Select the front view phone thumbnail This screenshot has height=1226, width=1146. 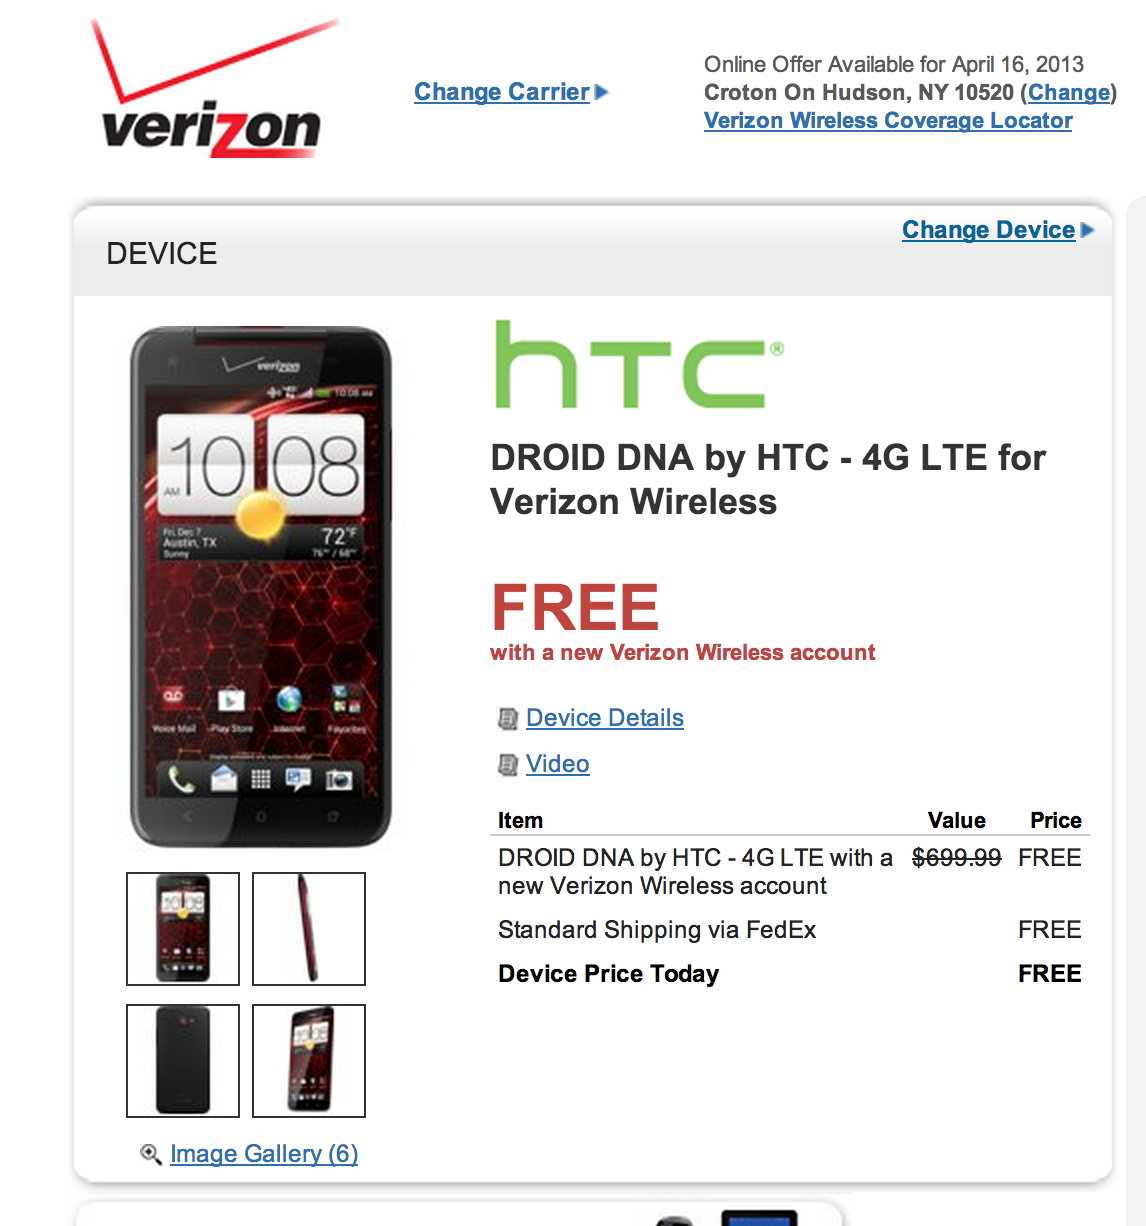[x=183, y=929]
